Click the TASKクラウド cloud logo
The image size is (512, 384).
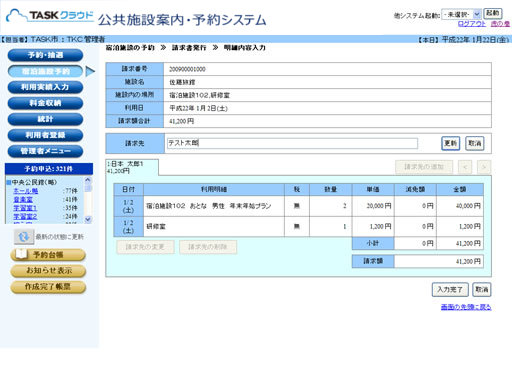point(50,16)
